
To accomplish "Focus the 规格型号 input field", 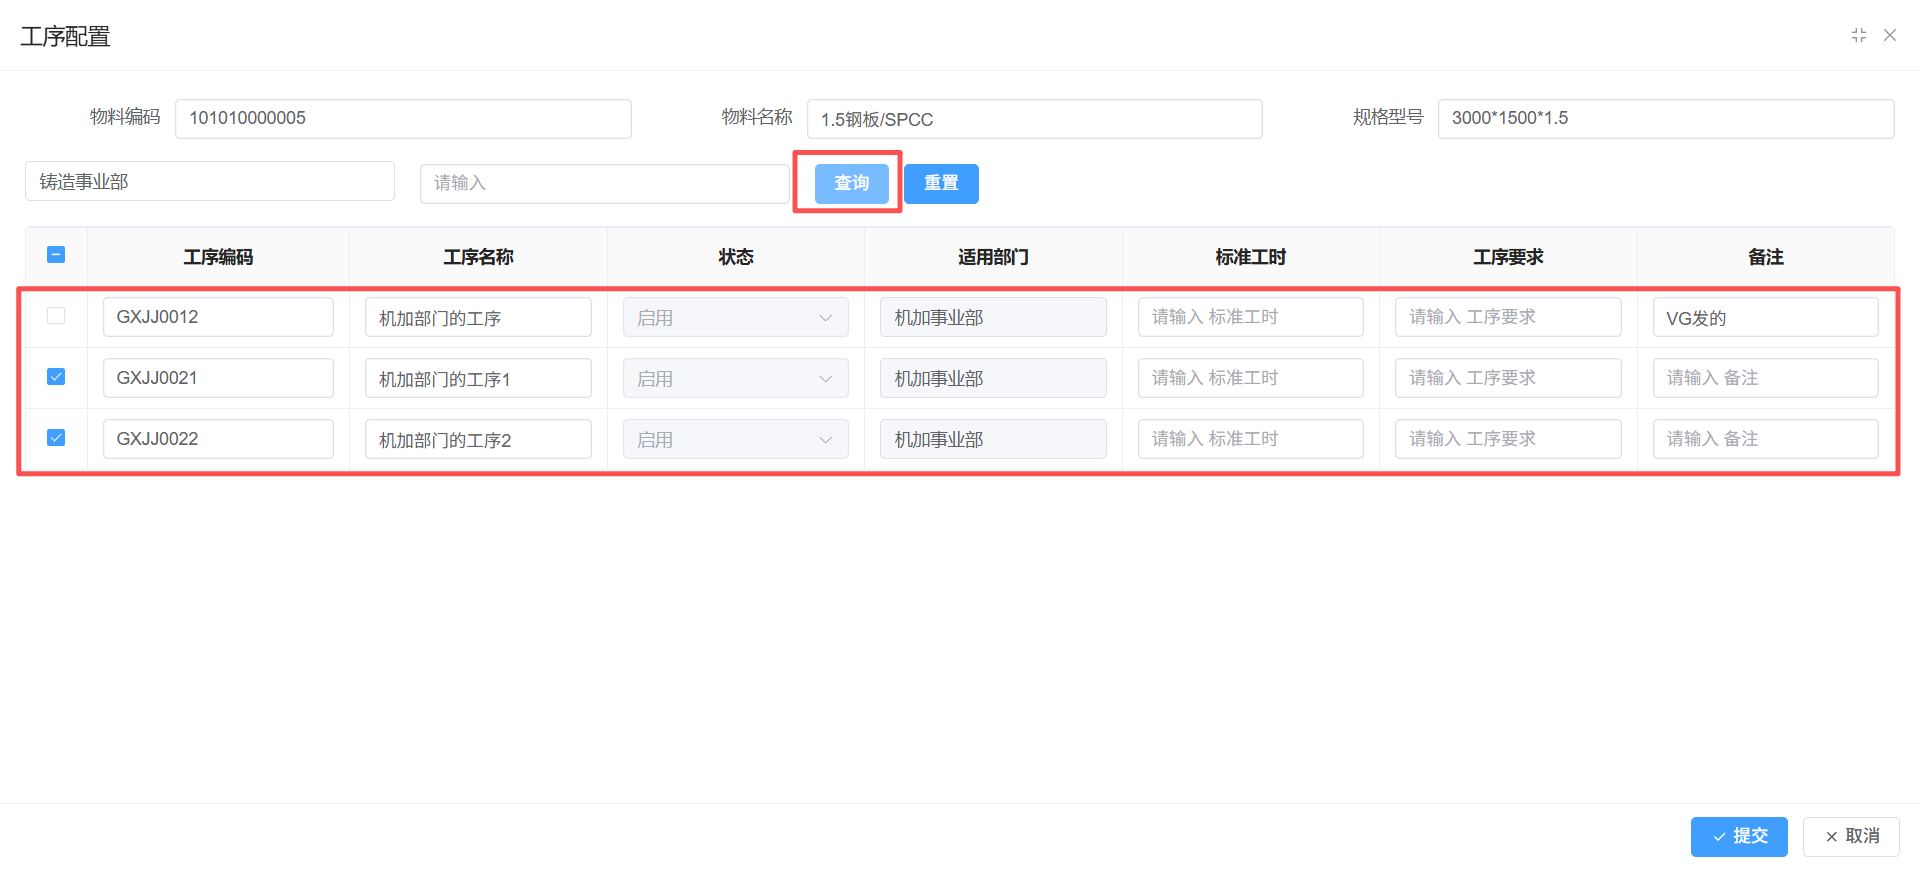I will pyautogui.click(x=1665, y=119).
